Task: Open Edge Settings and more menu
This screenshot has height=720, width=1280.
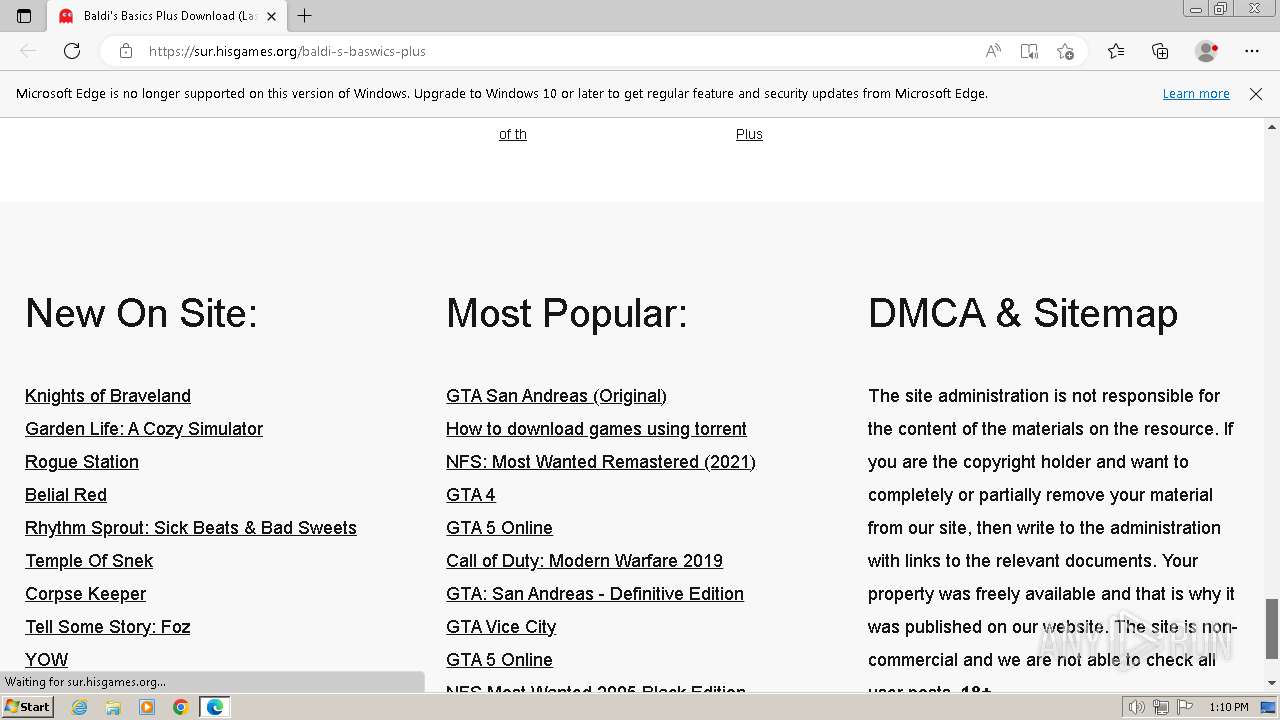Action: point(1252,51)
